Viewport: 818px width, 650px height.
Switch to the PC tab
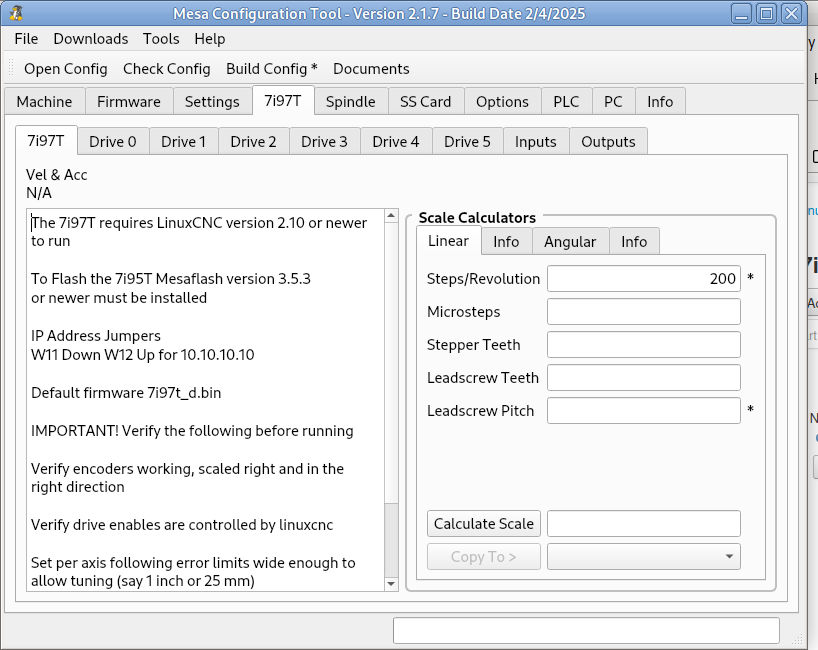(x=614, y=101)
